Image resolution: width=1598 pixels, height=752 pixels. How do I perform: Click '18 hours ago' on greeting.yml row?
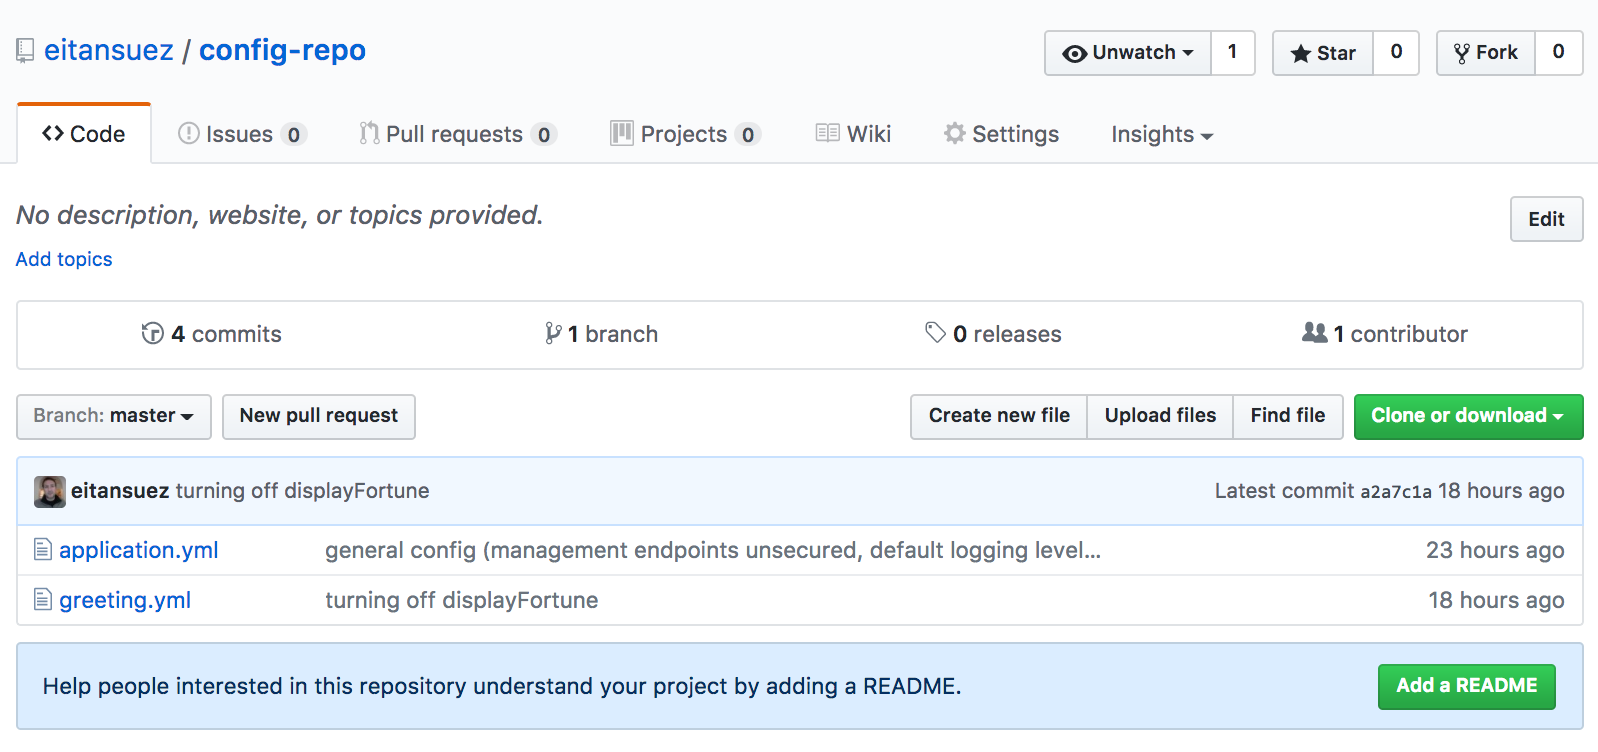click(x=1496, y=600)
